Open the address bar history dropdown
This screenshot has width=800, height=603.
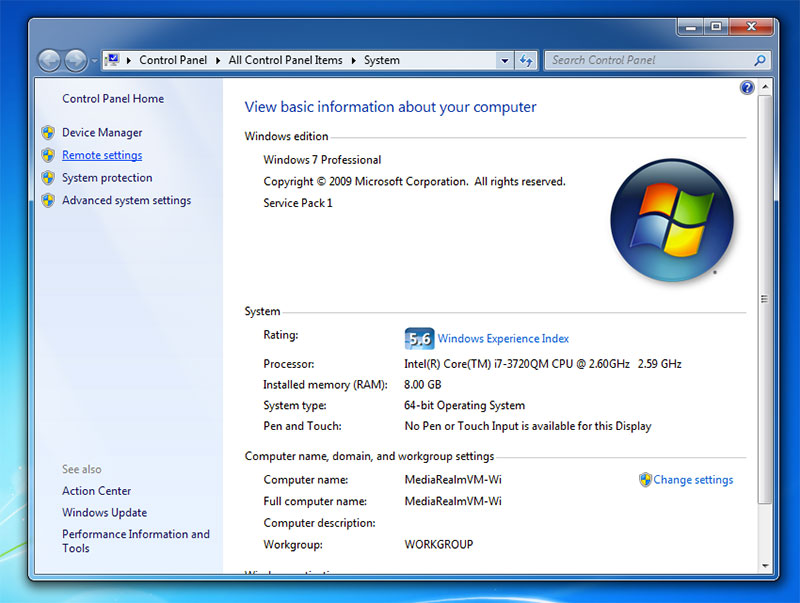click(505, 61)
